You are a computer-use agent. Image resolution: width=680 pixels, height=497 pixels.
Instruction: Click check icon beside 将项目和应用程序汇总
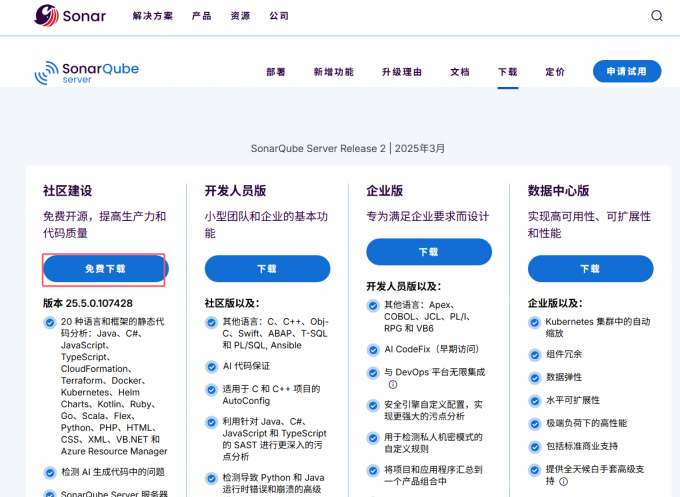[x=373, y=471]
